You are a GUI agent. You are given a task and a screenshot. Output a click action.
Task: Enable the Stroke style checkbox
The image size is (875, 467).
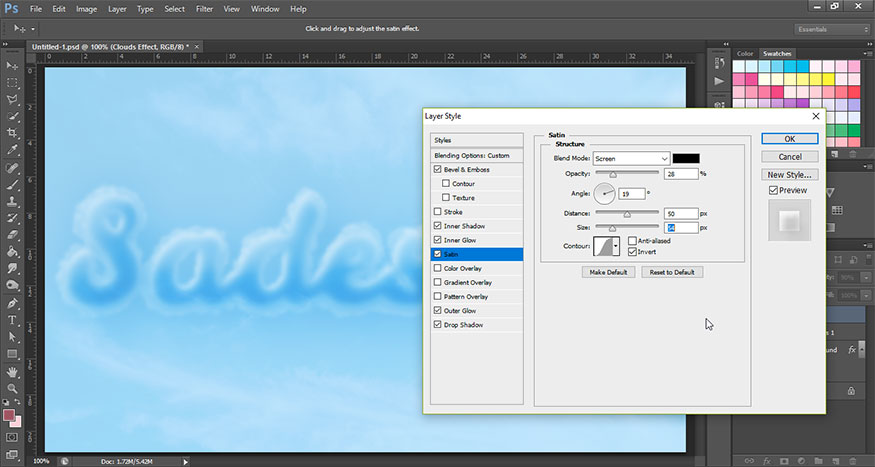436,212
